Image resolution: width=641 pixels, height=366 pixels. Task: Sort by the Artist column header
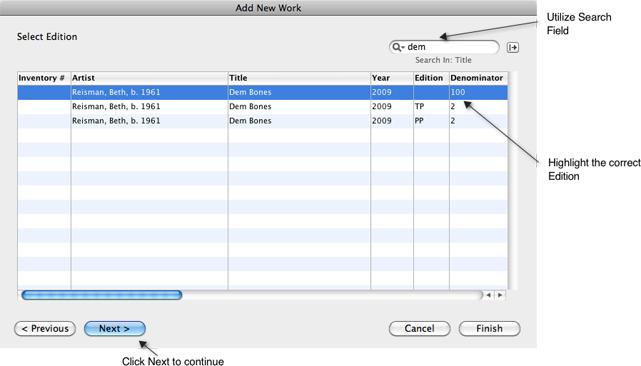tap(149, 78)
